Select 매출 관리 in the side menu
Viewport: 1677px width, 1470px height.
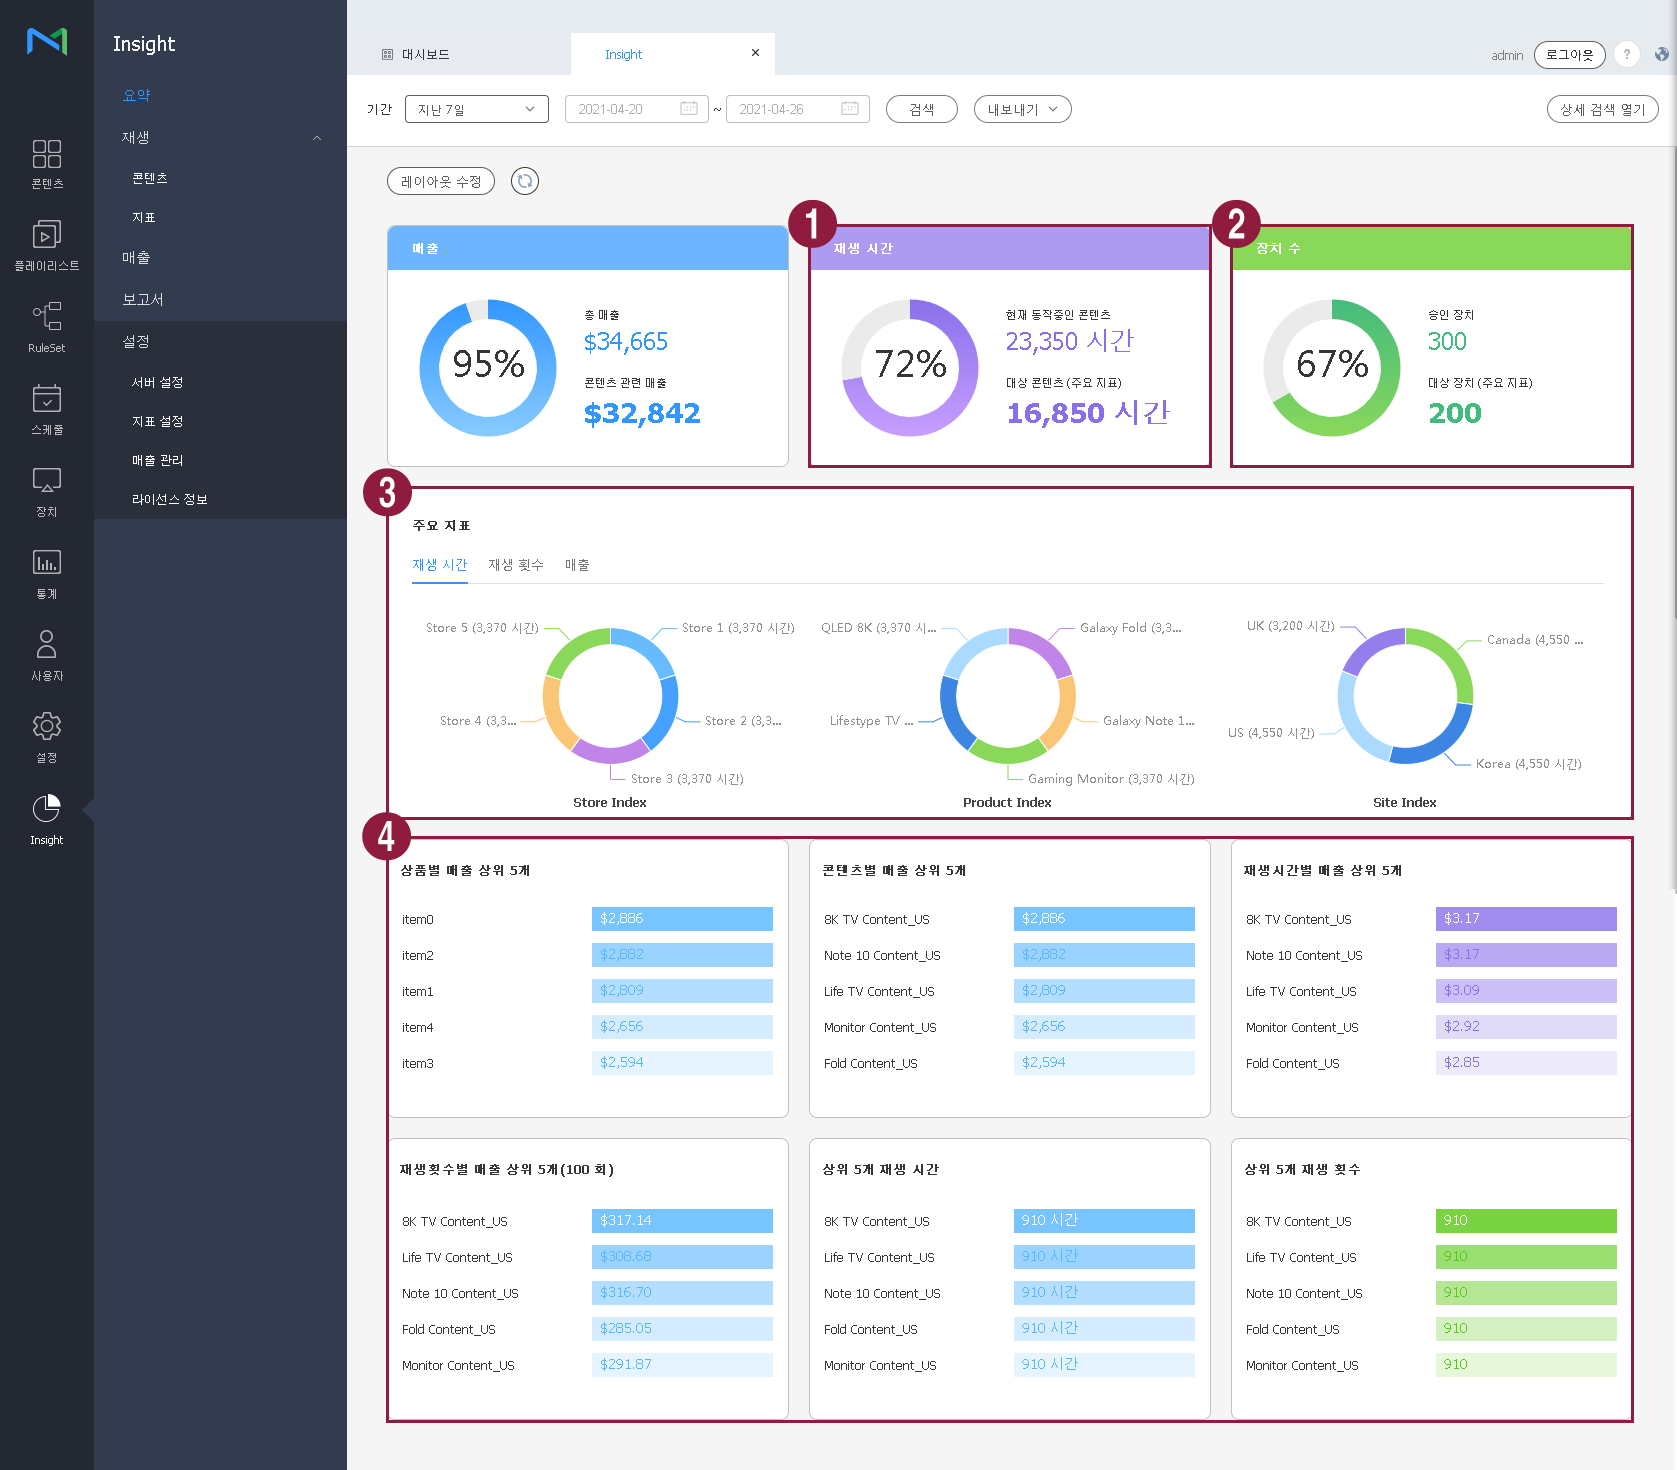click(x=157, y=460)
